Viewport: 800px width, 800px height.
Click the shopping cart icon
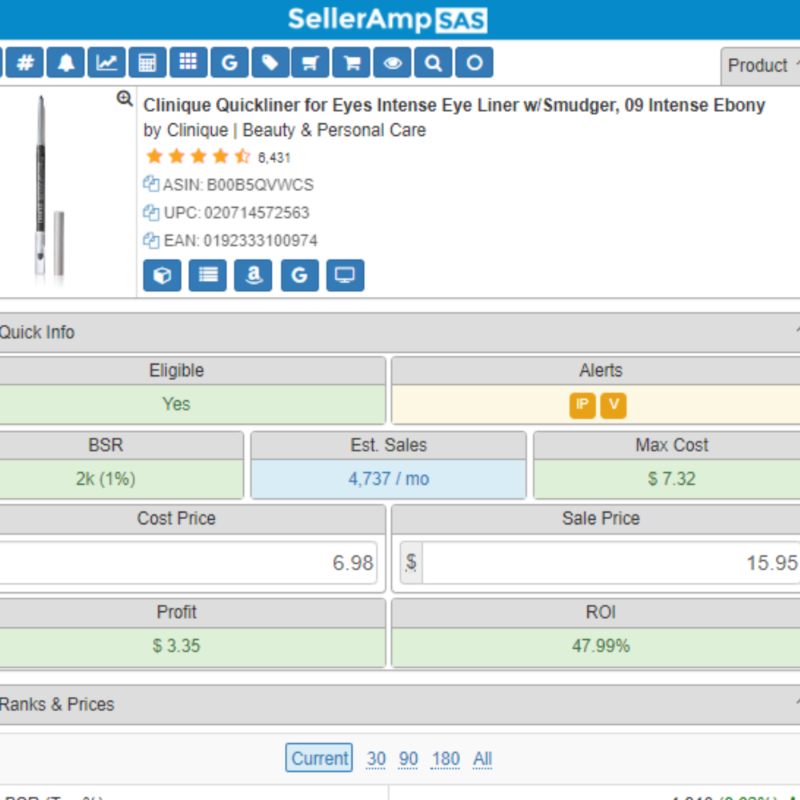[x=351, y=63]
